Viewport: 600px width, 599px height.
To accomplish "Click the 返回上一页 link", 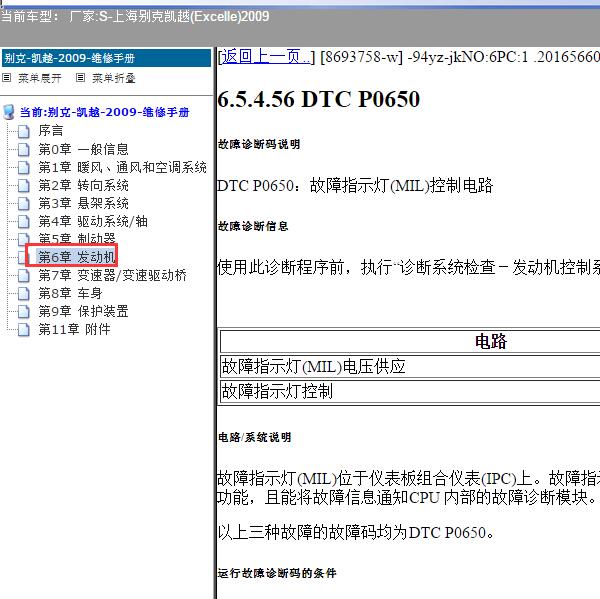I will coord(266,57).
